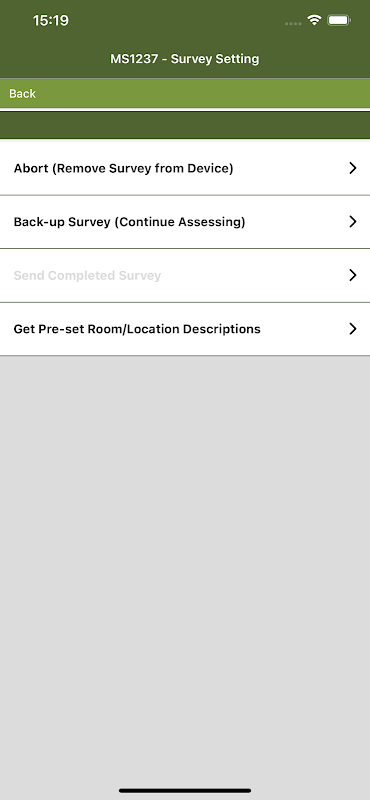The height and width of the screenshot is (800, 370).
Task: Tap the home indicator bar
Action: coord(185,790)
